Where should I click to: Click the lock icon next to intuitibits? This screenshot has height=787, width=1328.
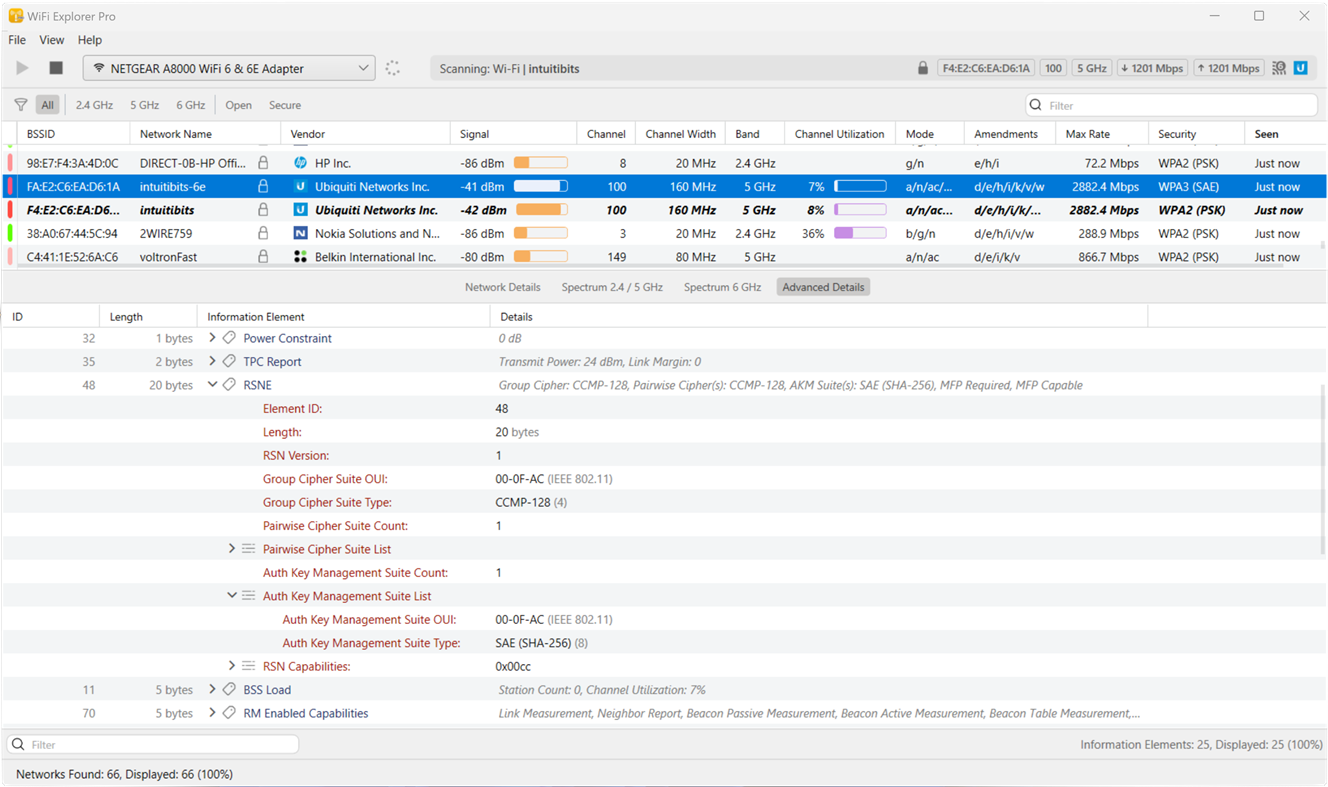(x=263, y=209)
